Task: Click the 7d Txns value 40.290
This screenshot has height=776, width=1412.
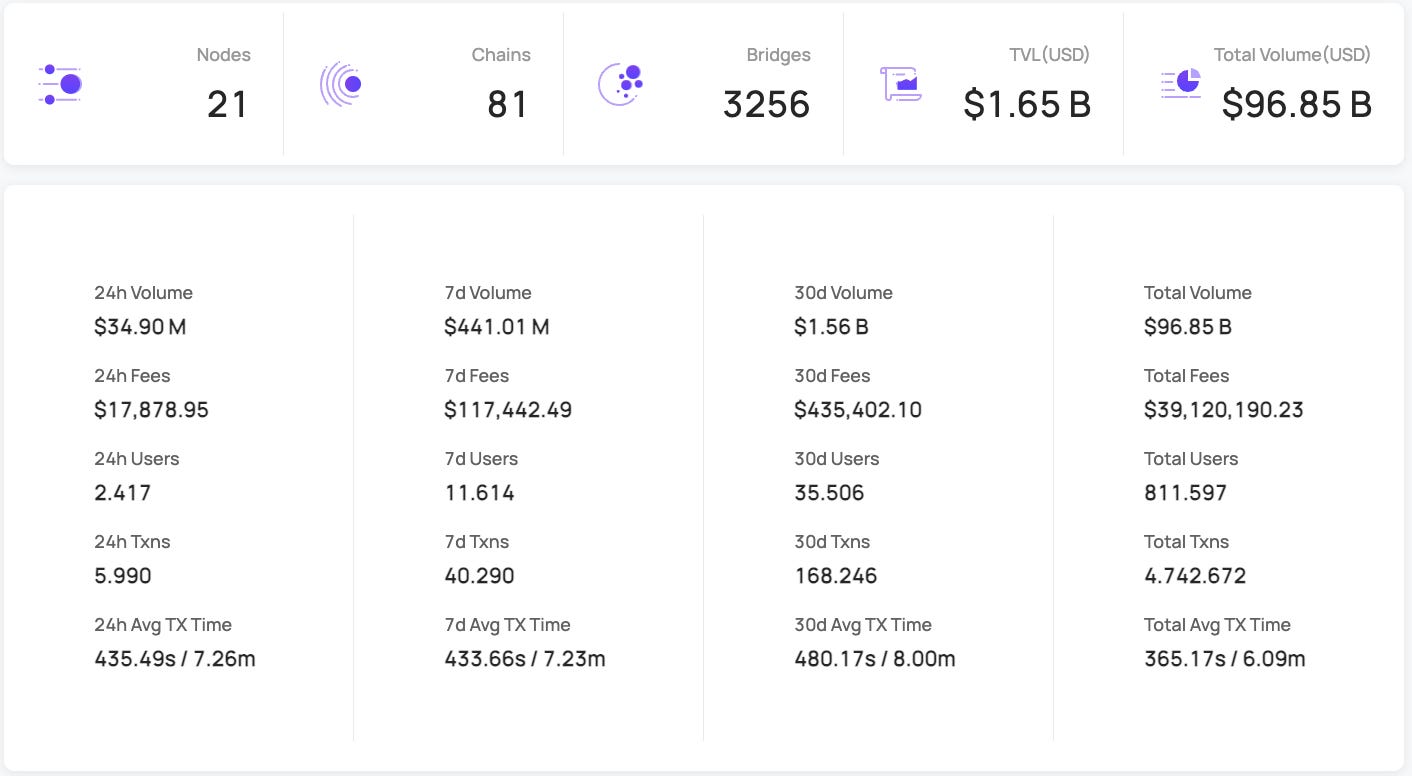Action: coord(480,575)
